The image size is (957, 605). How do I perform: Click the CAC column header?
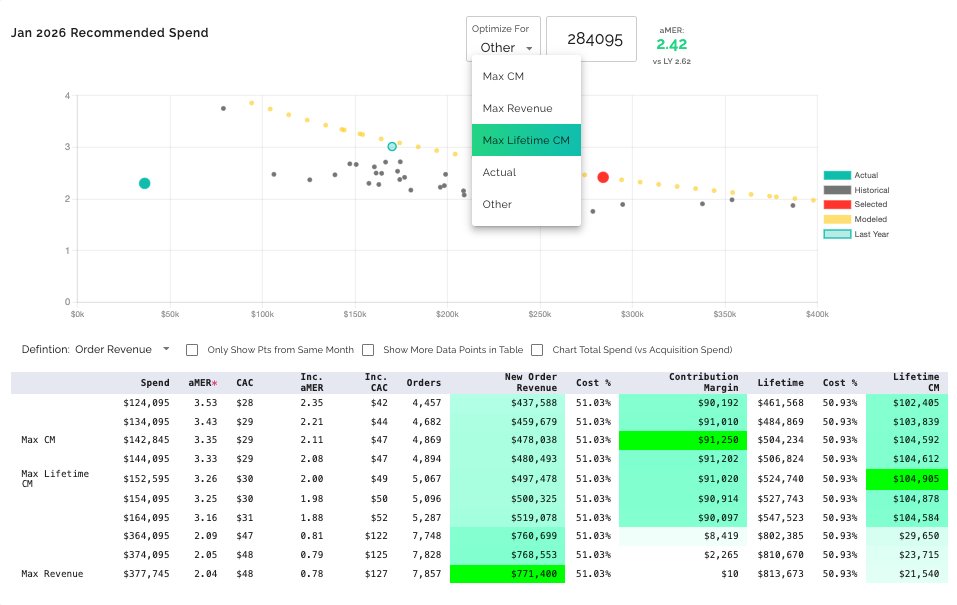[245, 383]
